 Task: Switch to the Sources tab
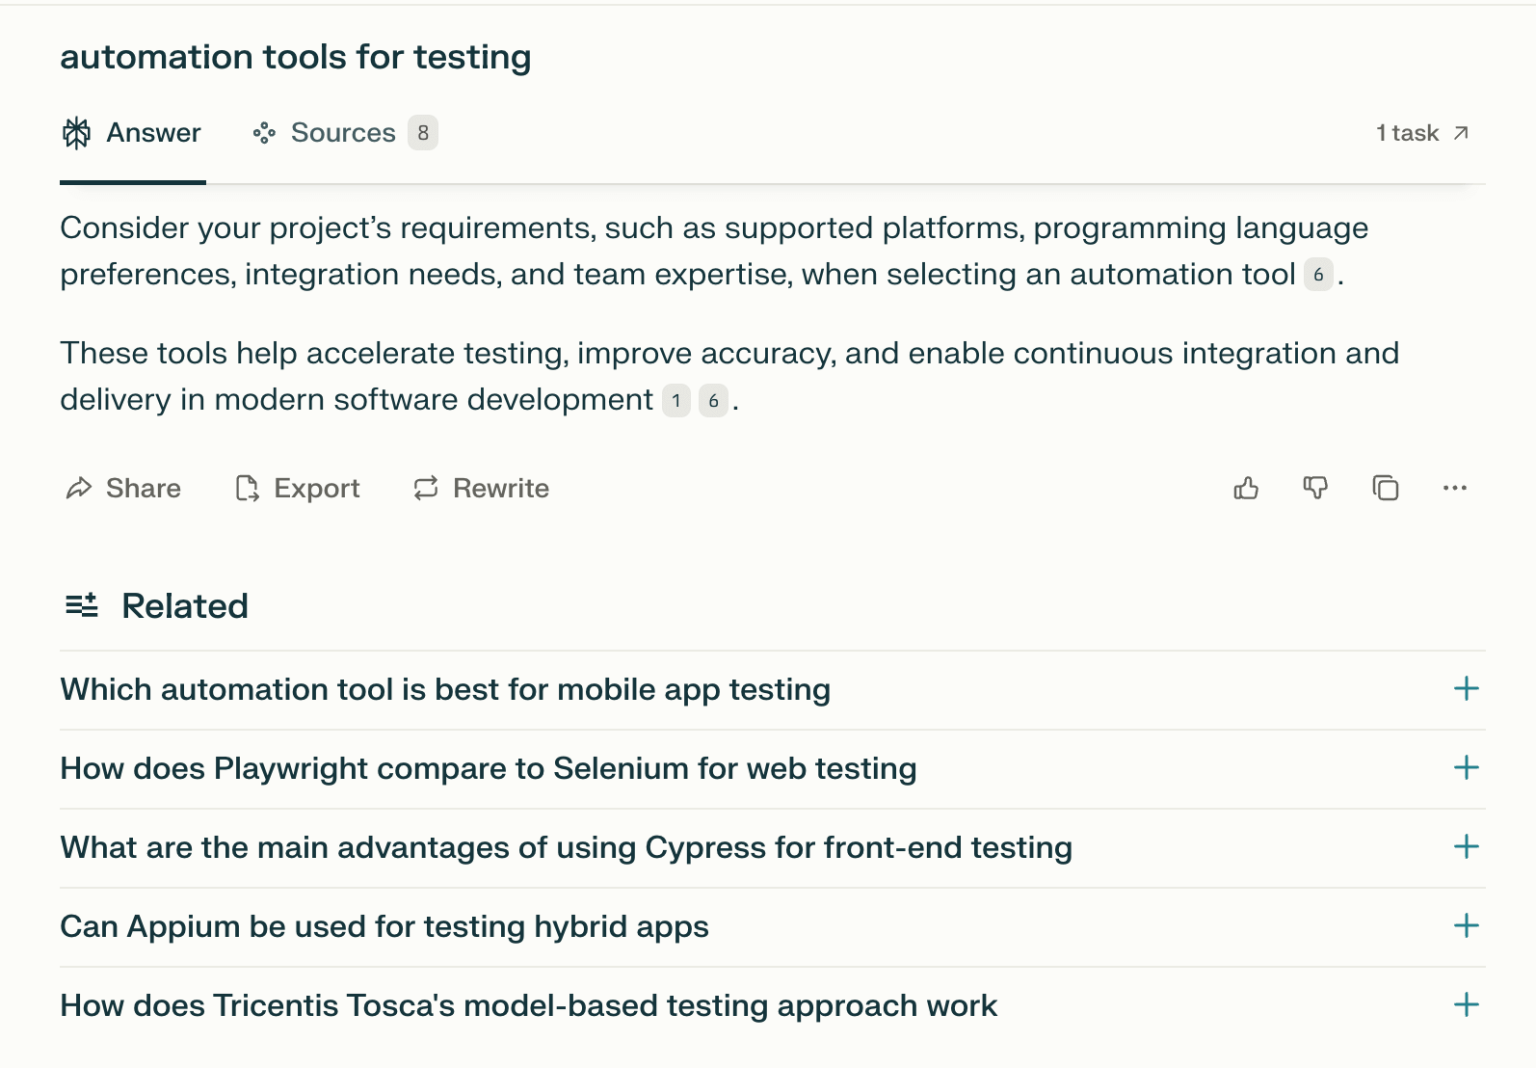345,133
